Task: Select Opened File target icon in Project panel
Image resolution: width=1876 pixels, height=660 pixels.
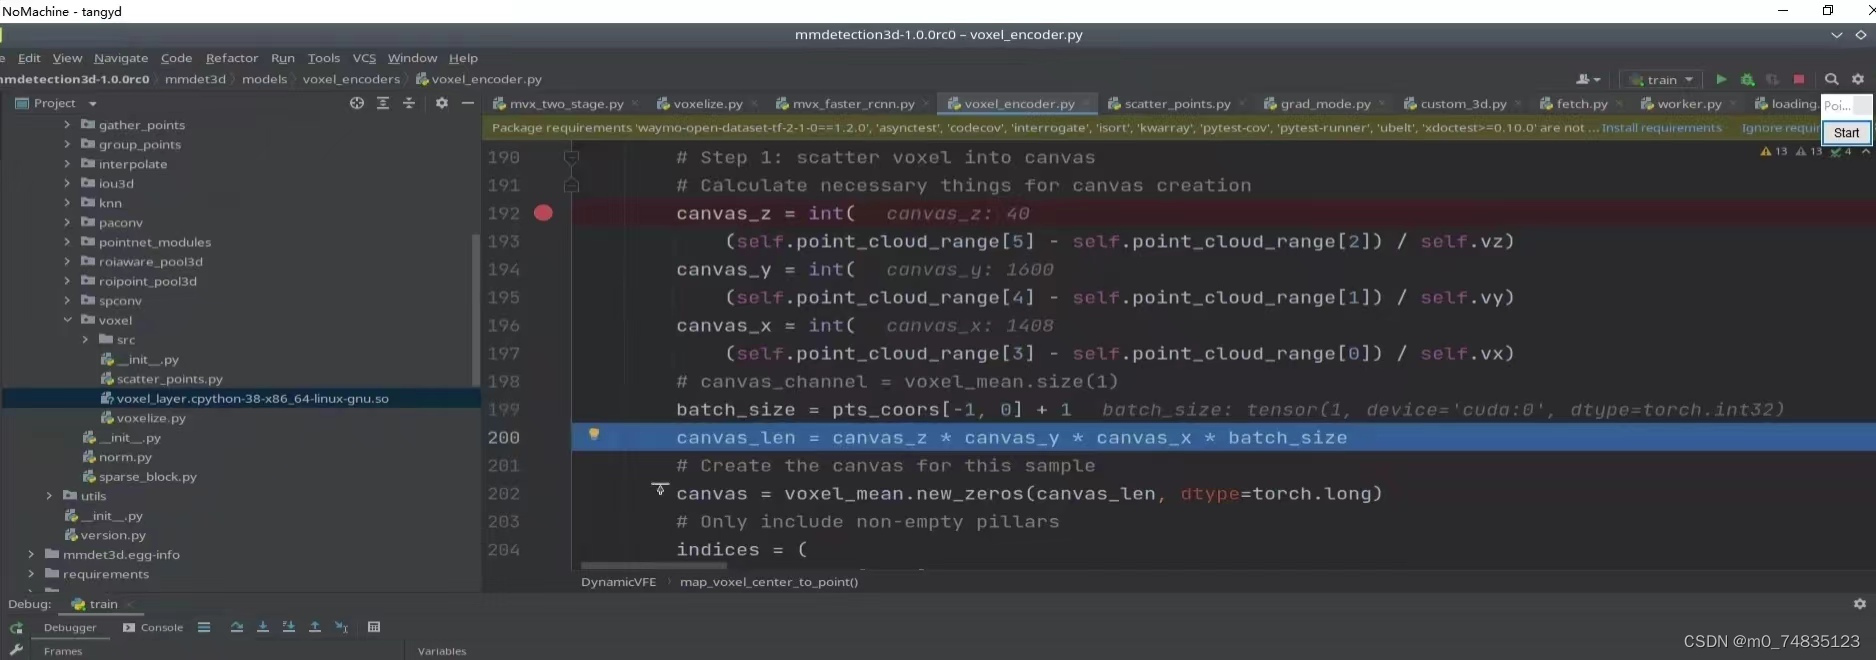Action: [x=357, y=103]
